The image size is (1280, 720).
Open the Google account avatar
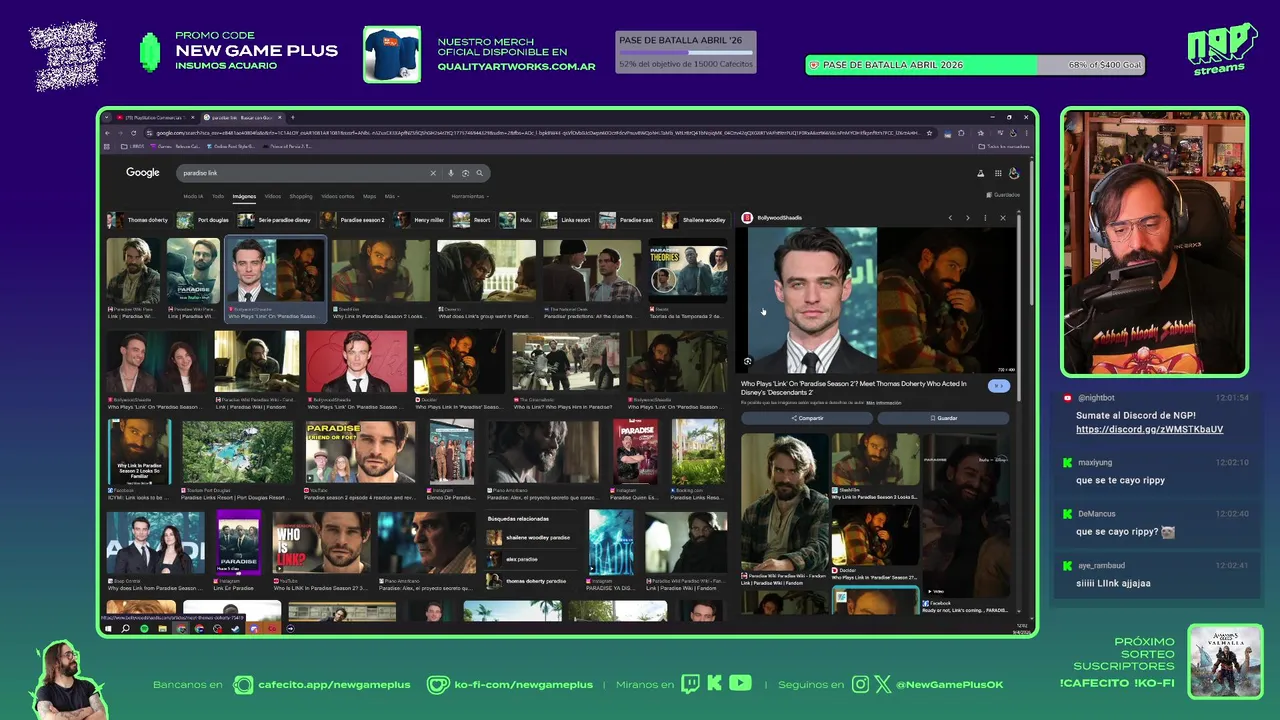[1013, 173]
